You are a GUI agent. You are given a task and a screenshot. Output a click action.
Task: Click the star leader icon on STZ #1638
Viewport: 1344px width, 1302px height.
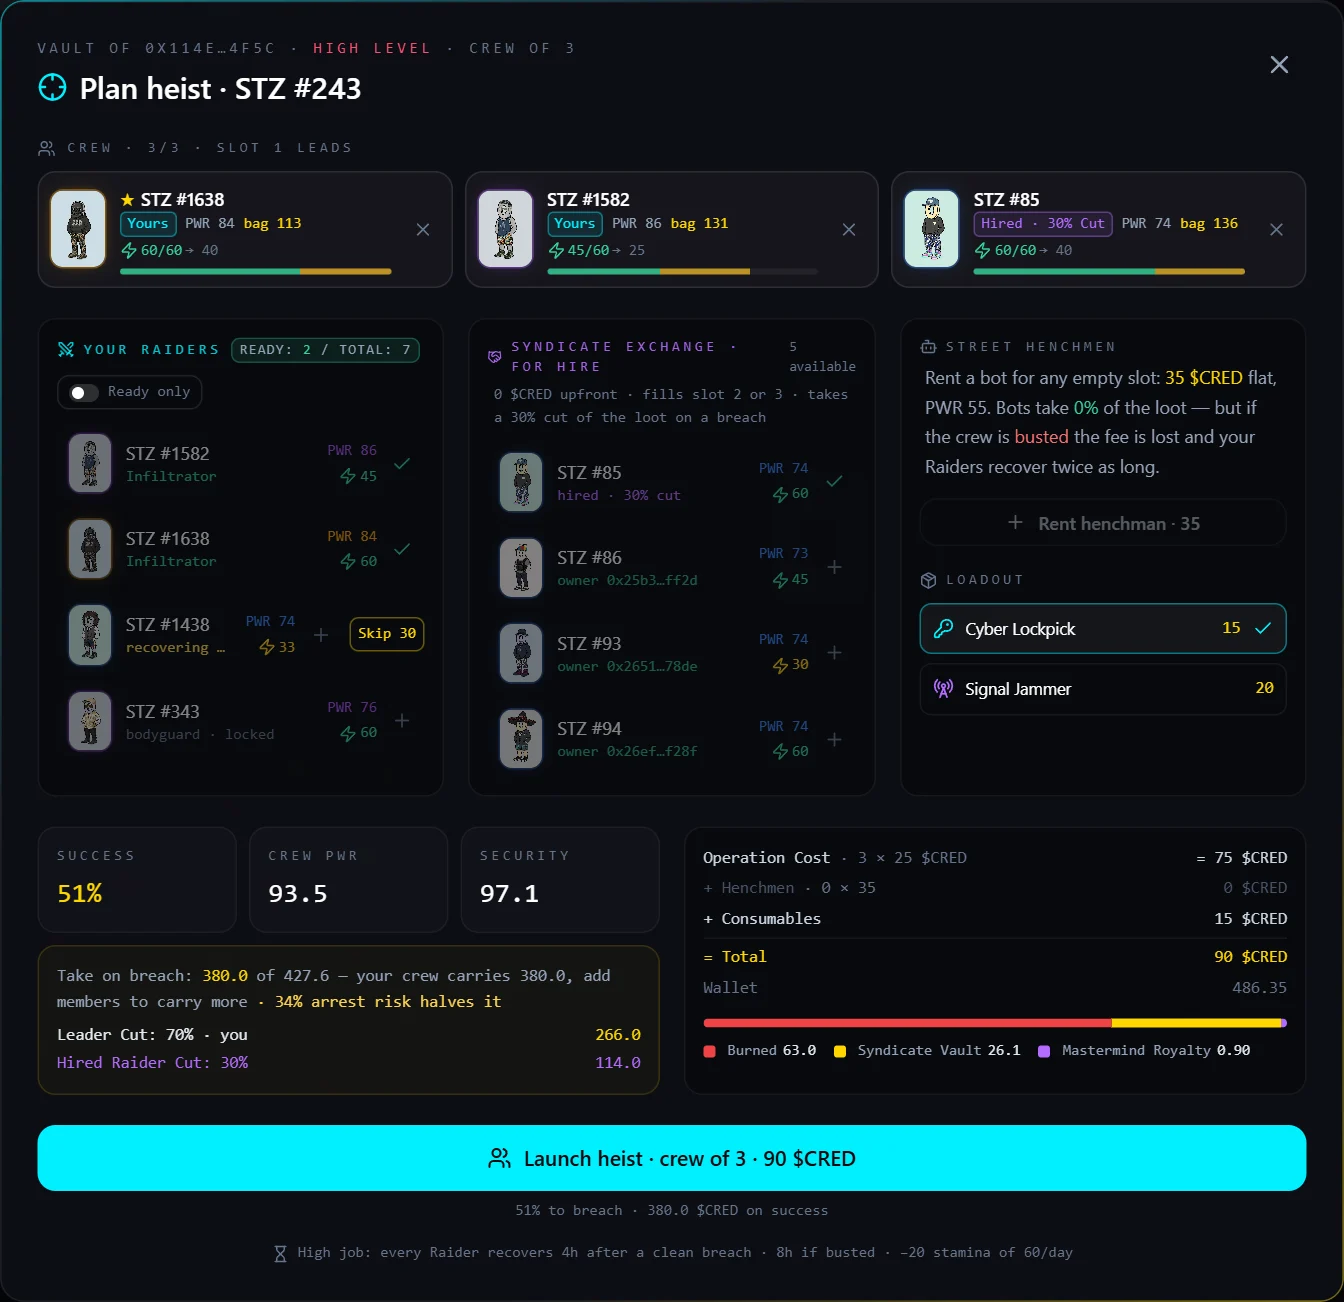127,200
